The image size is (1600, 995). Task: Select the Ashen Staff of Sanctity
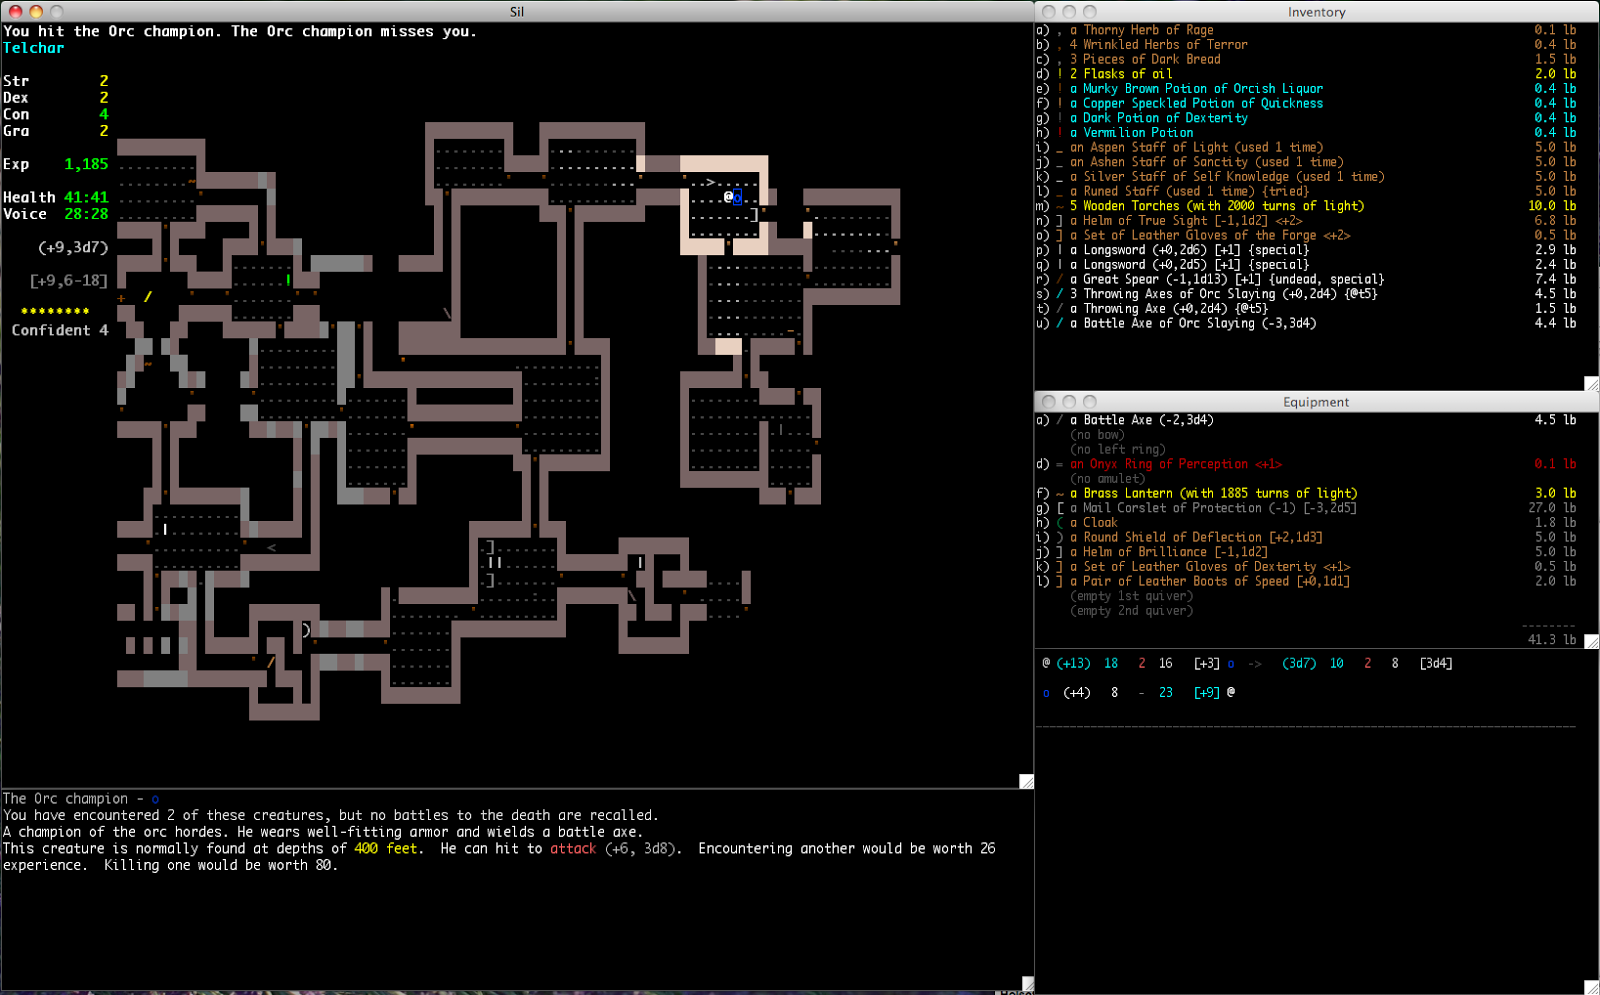[x=1306, y=162]
